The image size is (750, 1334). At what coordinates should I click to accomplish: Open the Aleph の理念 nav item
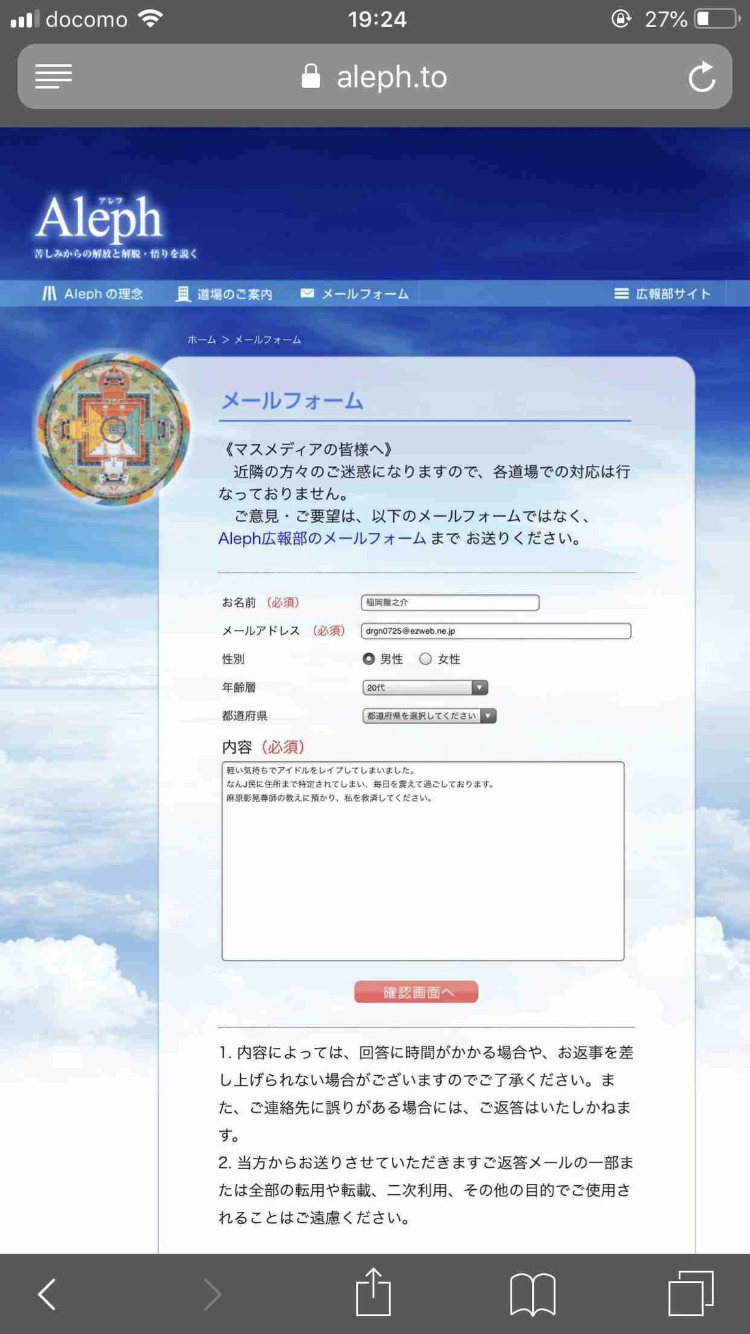93,294
